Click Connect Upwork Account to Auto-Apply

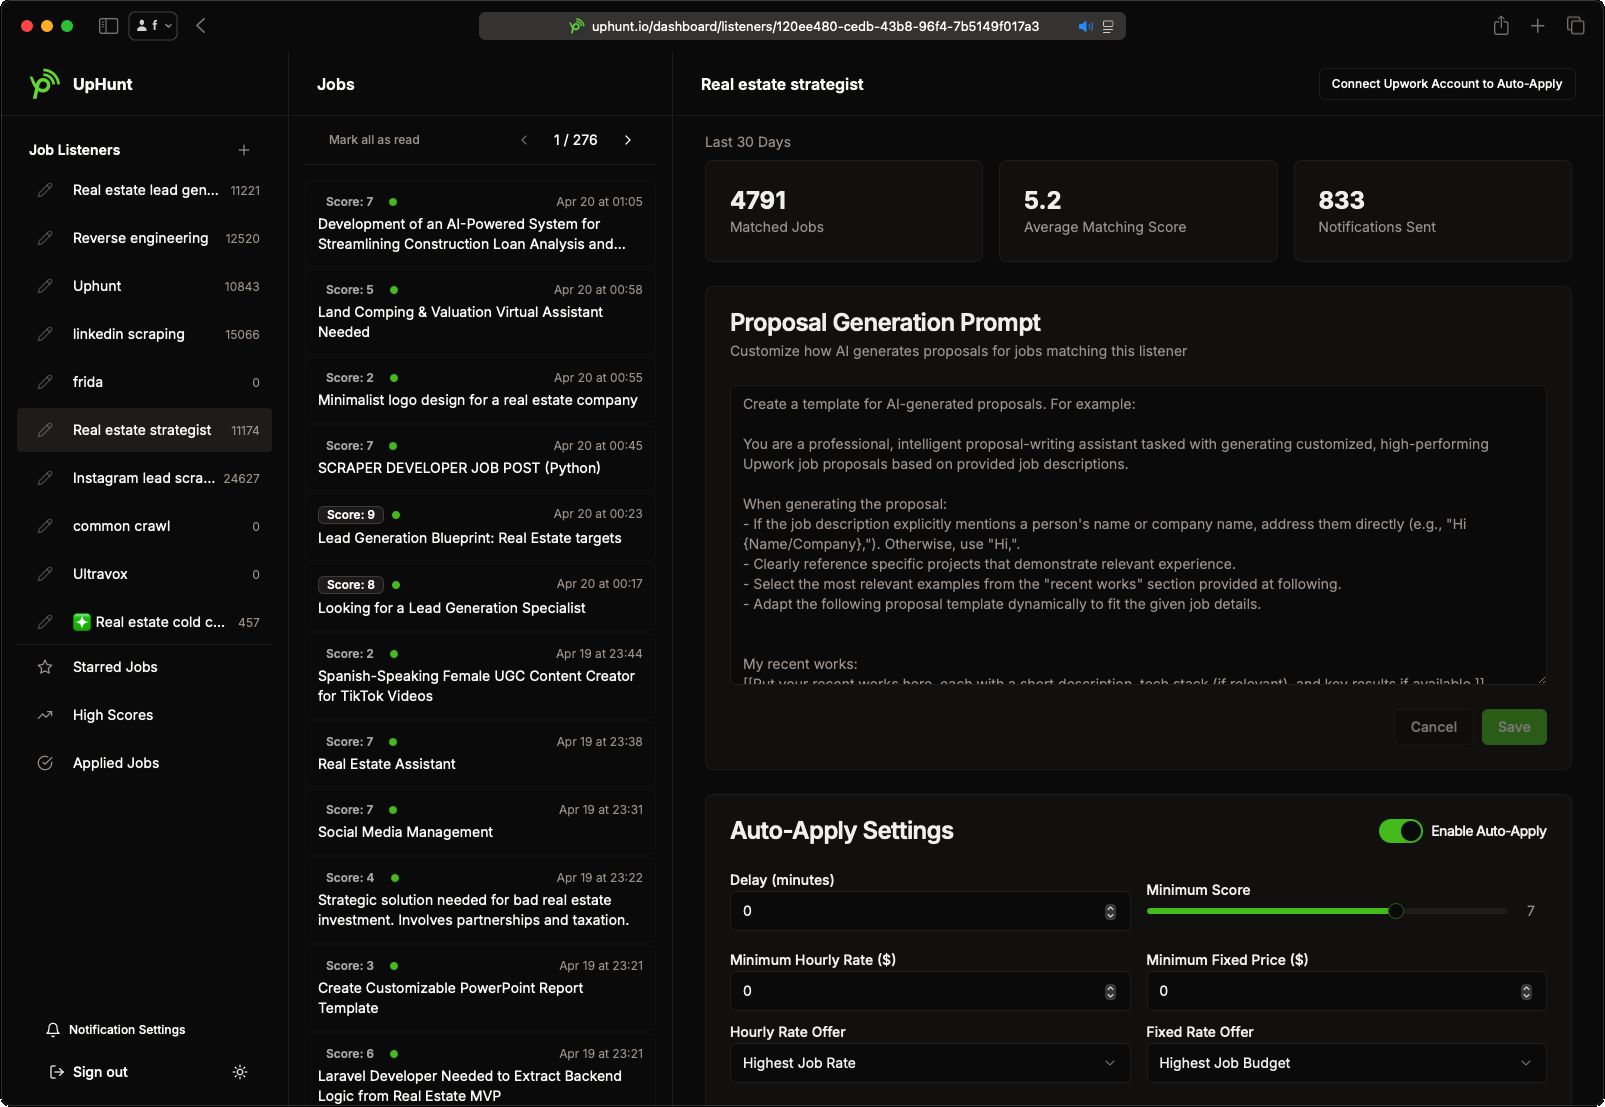pos(1447,84)
